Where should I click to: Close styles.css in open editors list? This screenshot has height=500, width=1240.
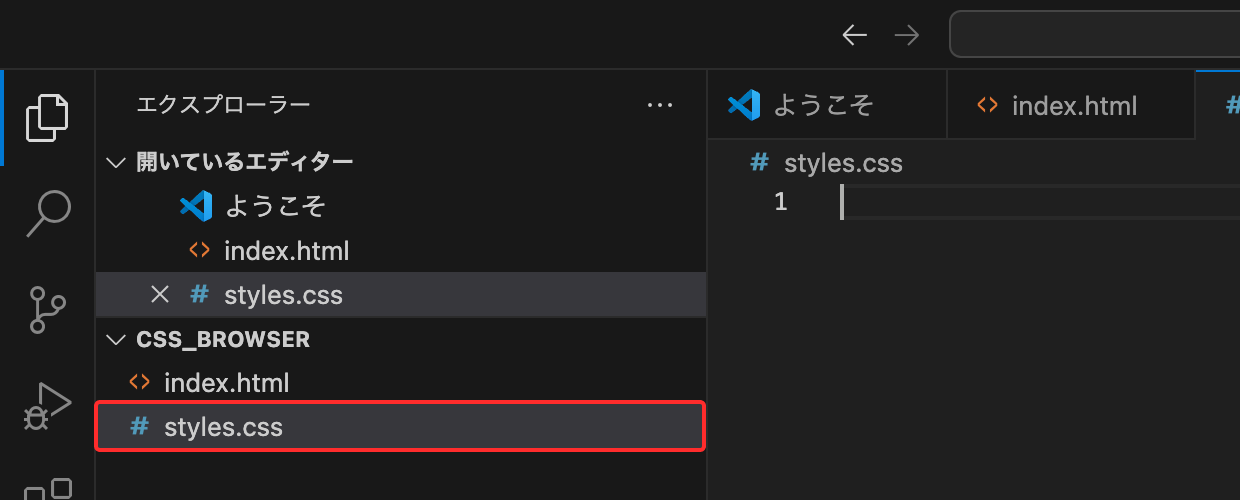tap(159, 294)
